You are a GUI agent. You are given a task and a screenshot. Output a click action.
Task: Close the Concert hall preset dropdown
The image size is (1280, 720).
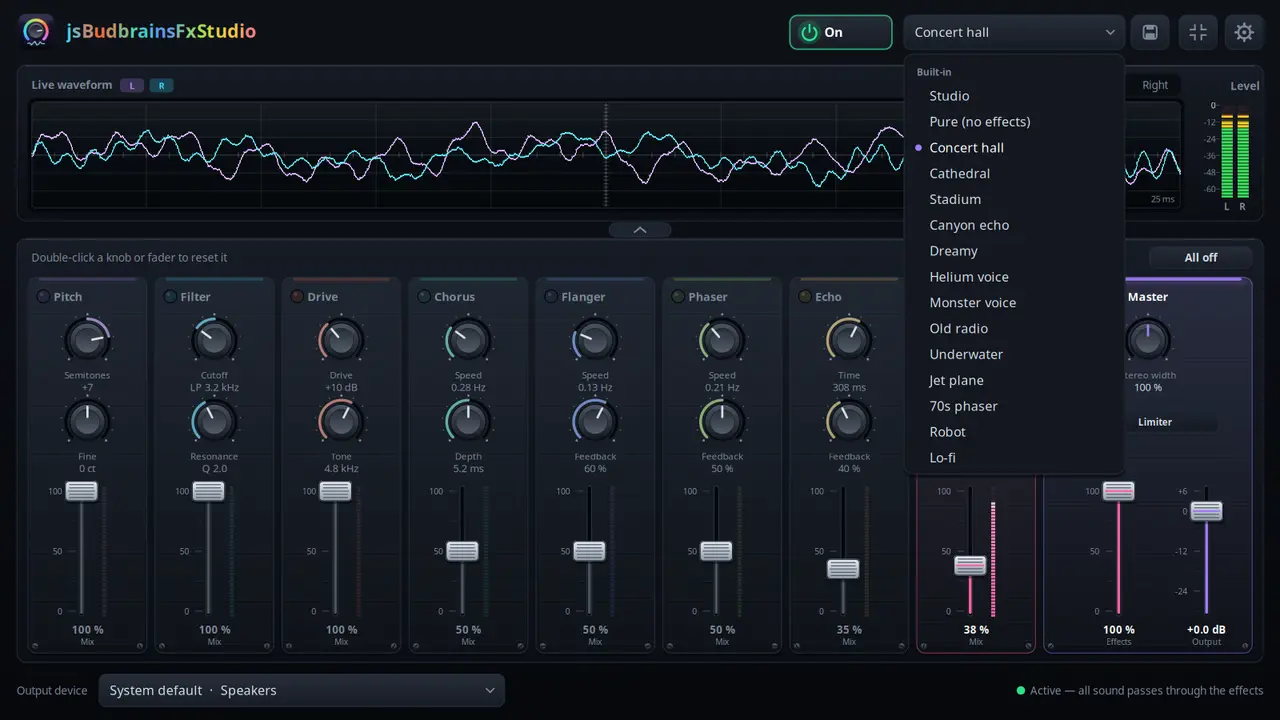coord(1014,32)
